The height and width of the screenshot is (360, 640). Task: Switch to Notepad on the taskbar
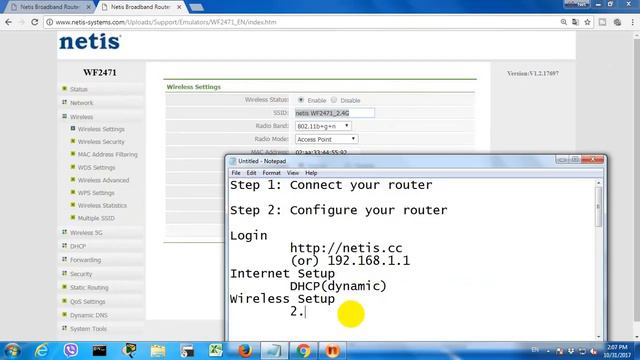point(274,351)
